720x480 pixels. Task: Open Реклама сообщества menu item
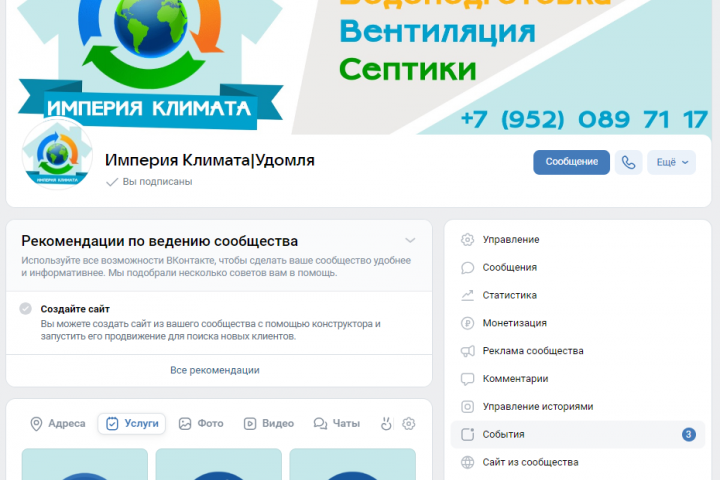578,351
